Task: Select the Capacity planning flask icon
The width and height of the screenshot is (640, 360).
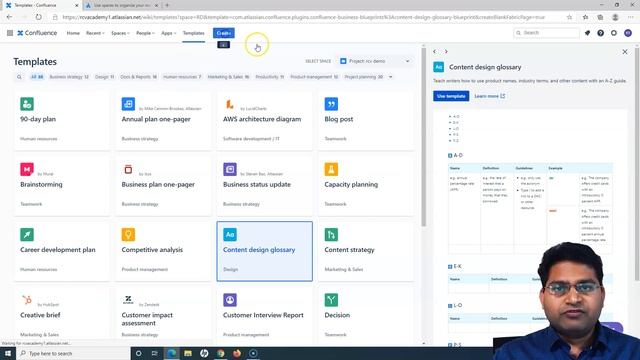Action: point(331,169)
